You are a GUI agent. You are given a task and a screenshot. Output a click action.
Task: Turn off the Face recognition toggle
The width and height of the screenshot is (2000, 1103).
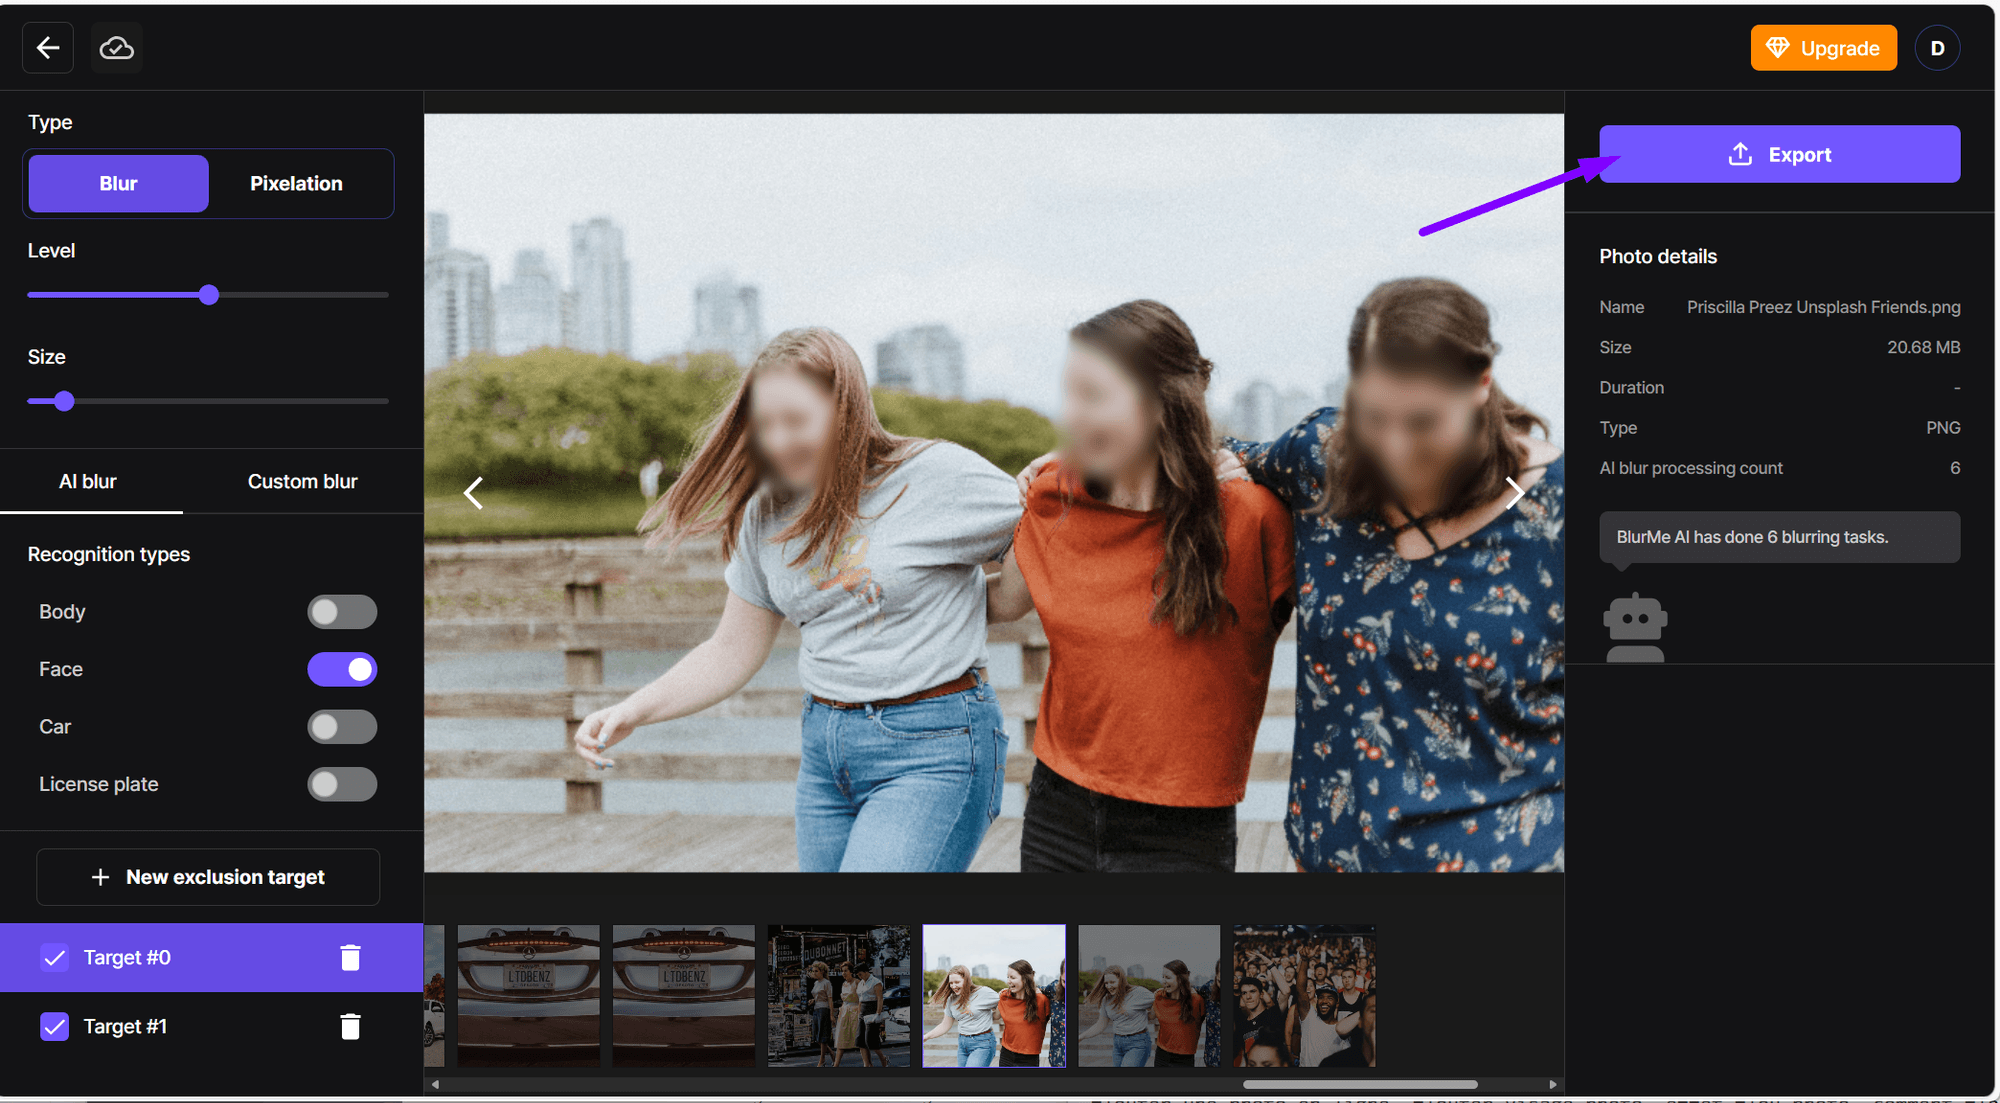click(342, 669)
